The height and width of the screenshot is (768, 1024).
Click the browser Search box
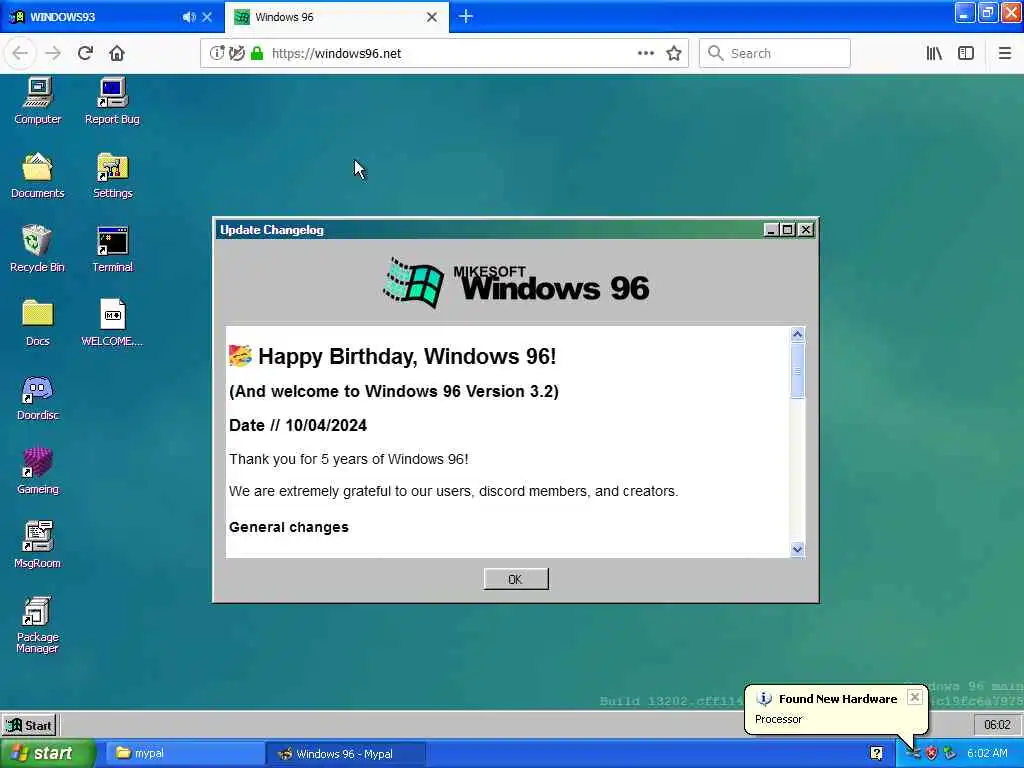pyautogui.click(x=775, y=53)
